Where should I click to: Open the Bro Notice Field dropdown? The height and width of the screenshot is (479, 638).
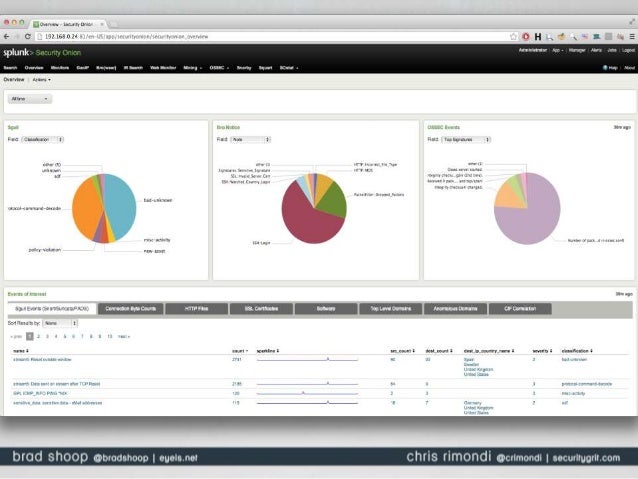tap(251, 140)
